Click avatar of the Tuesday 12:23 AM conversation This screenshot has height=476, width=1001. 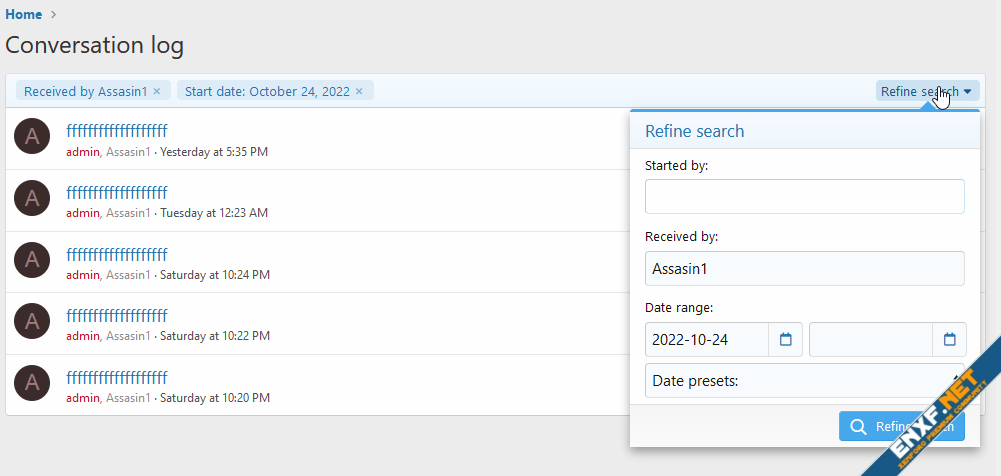[32, 198]
